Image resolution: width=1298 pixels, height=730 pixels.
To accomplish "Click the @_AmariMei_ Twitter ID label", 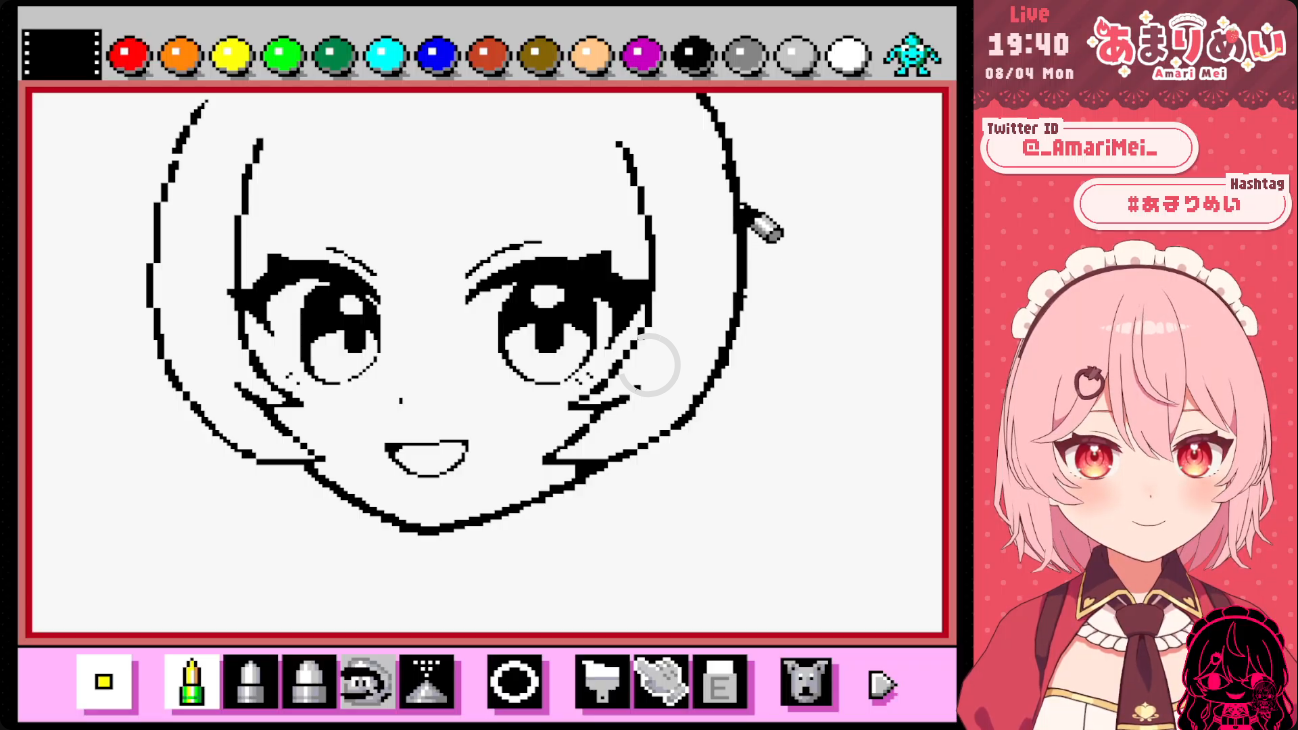I will pyautogui.click(x=1089, y=149).
